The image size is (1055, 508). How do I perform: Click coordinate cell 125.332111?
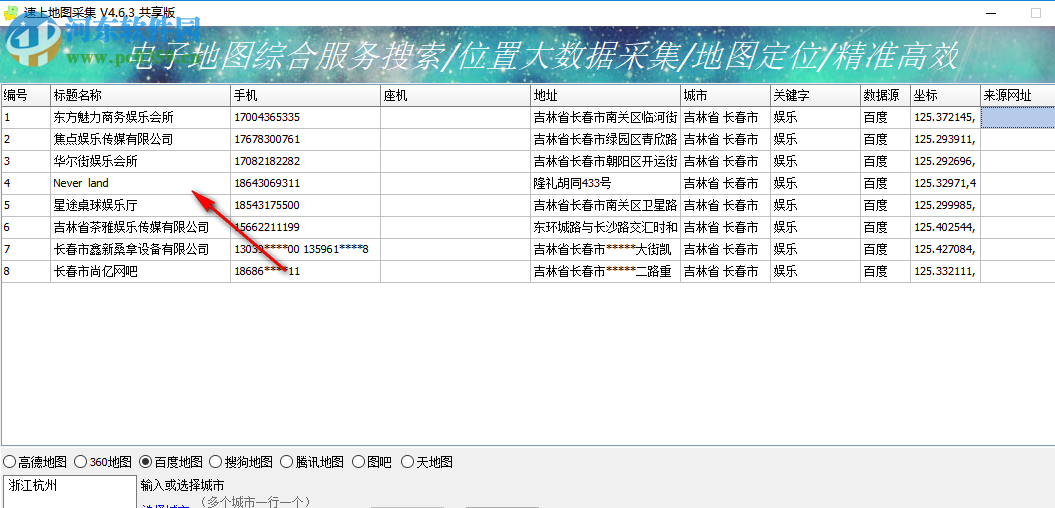point(945,272)
